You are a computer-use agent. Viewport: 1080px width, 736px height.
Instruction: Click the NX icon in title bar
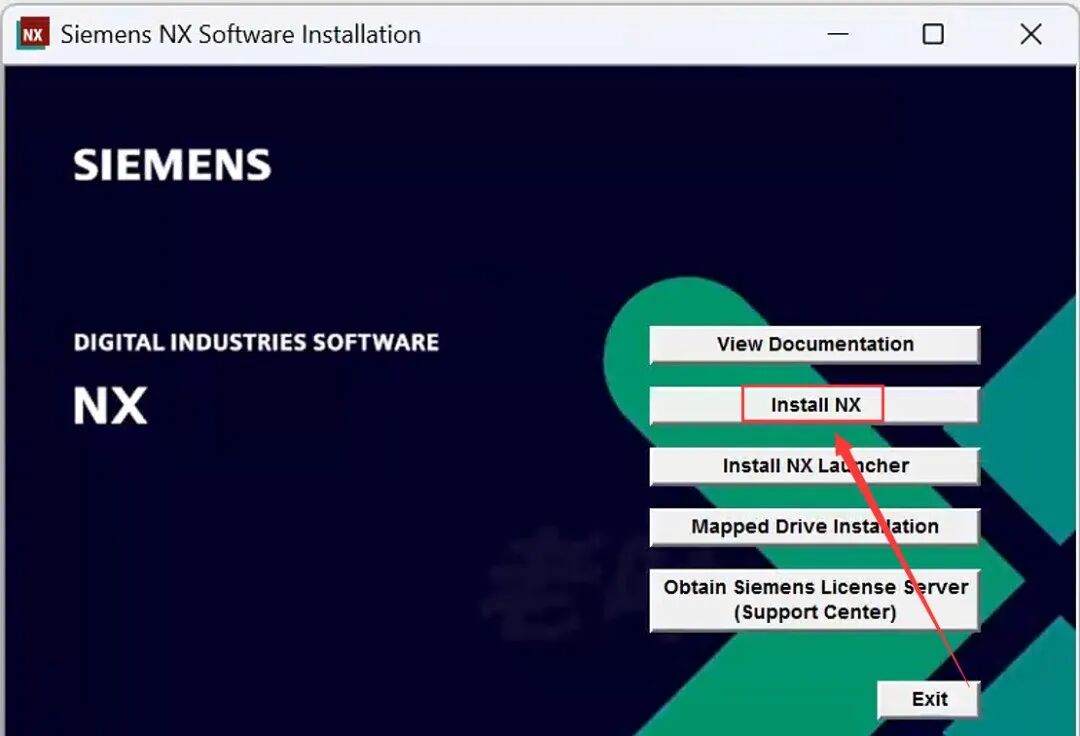point(32,34)
